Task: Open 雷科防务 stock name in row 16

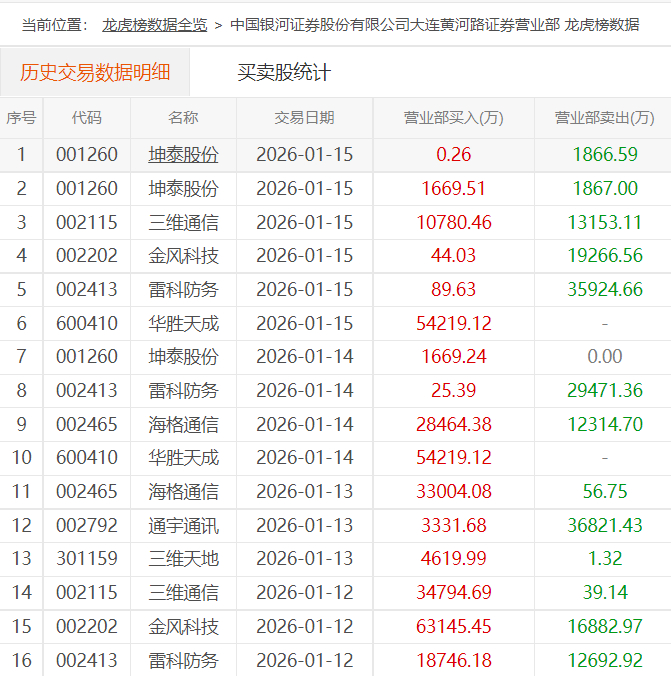Action: point(183,660)
